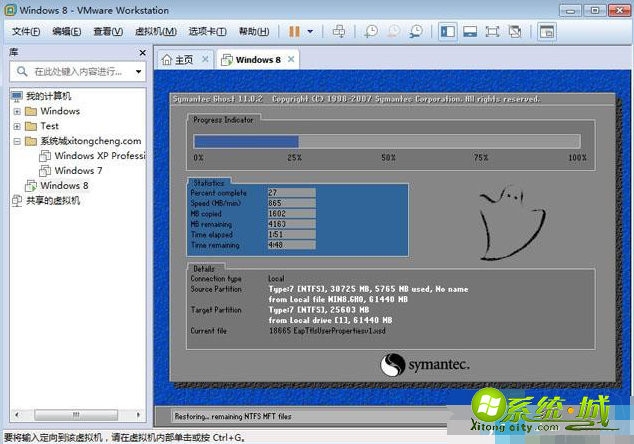The width and height of the screenshot is (634, 444).
Task: Click the Send Ctrl+Alt+Del toolbar icon
Action: click(339, 32)
